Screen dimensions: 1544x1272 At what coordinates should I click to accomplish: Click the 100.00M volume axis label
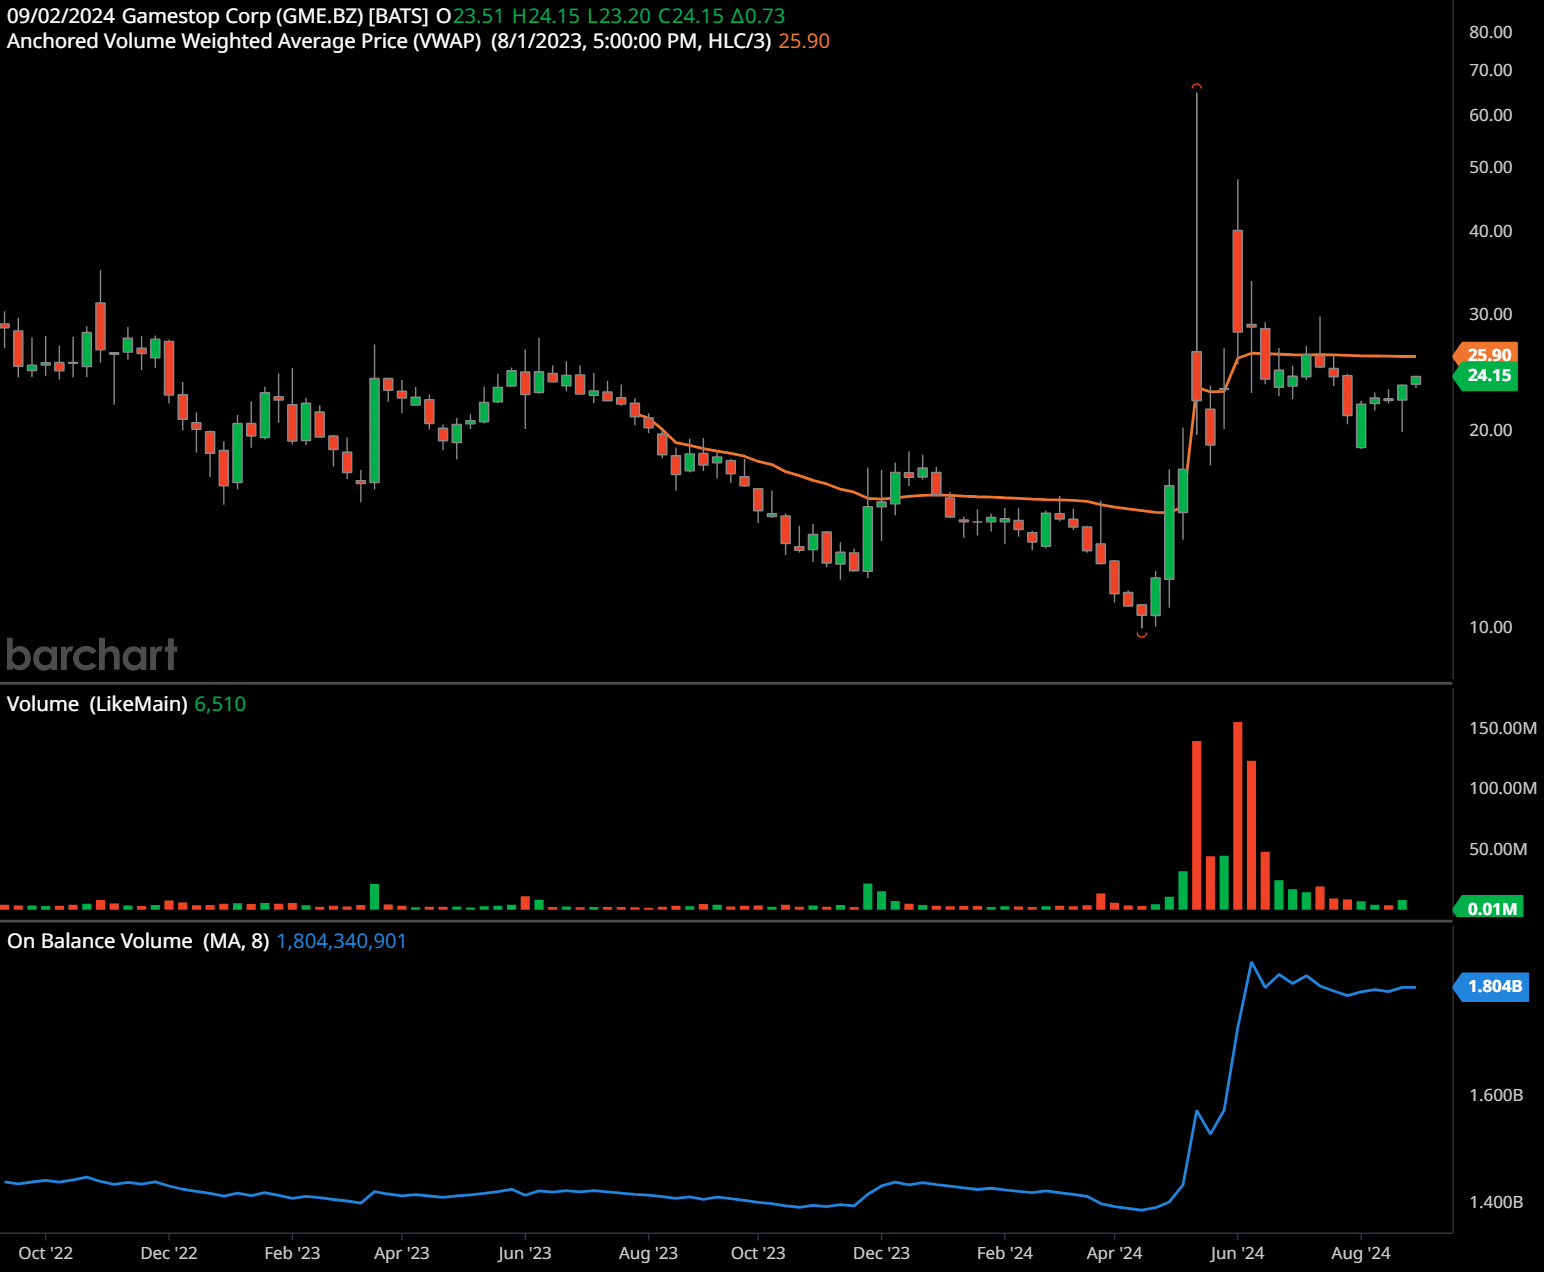click(1503, 788)
